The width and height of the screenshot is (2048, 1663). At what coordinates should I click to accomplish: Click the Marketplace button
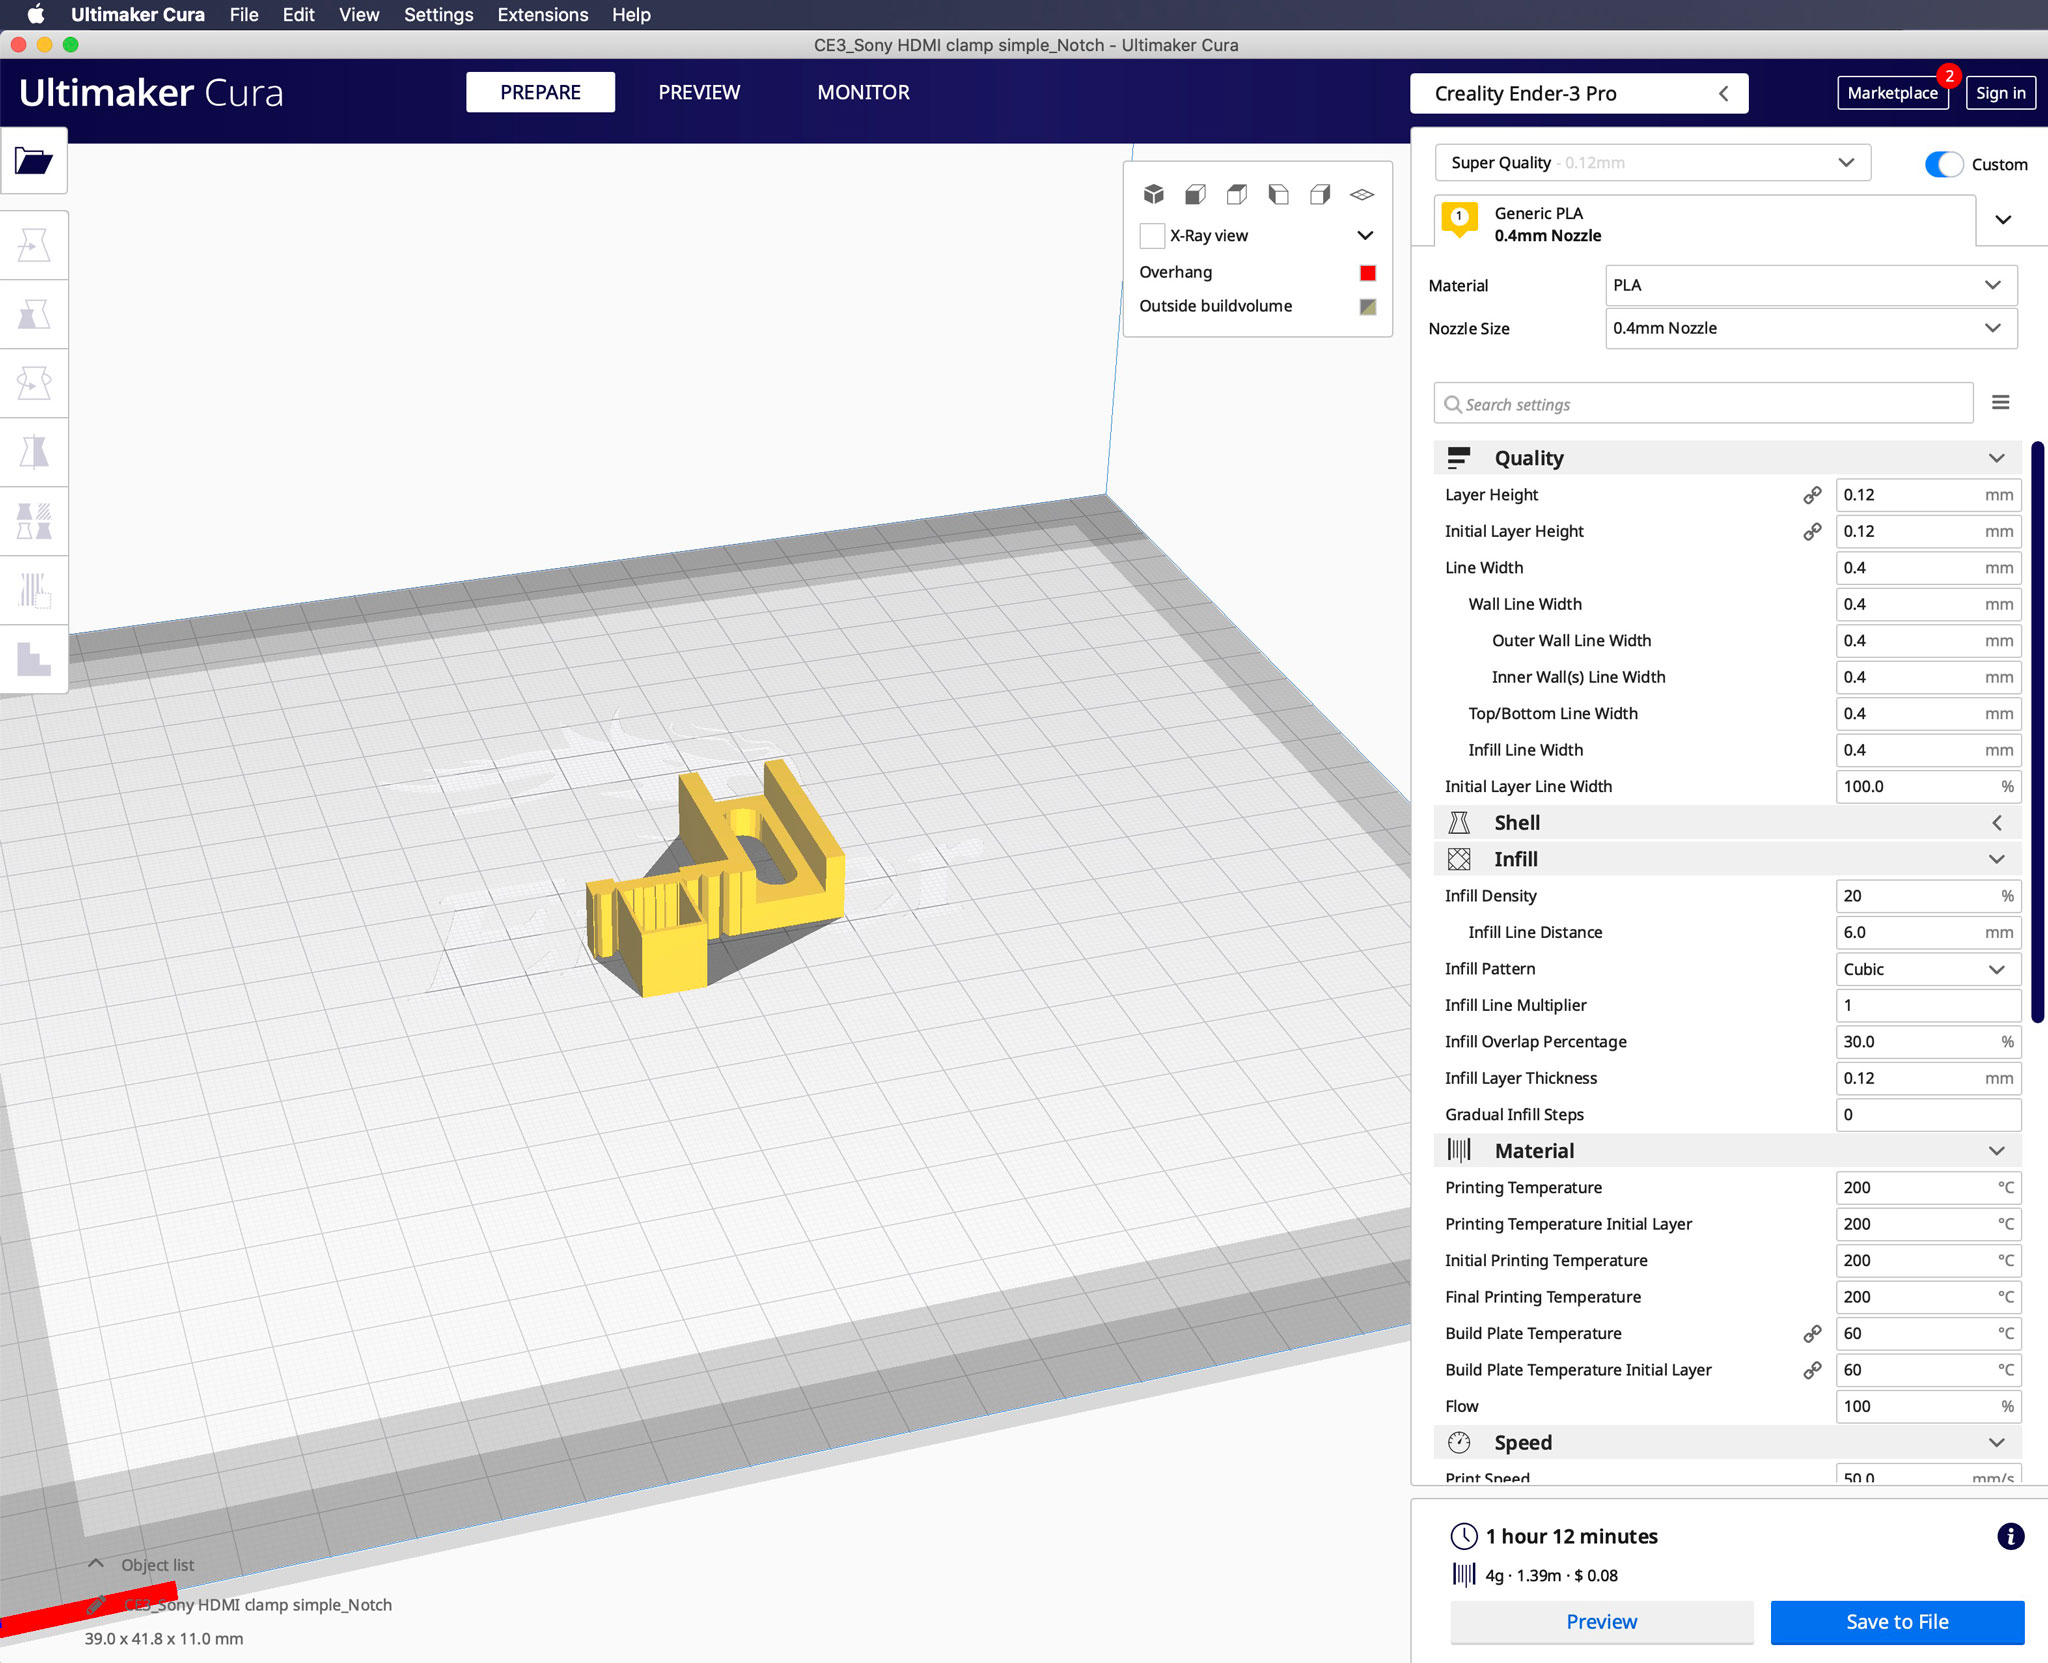[x=1892, y=93]
